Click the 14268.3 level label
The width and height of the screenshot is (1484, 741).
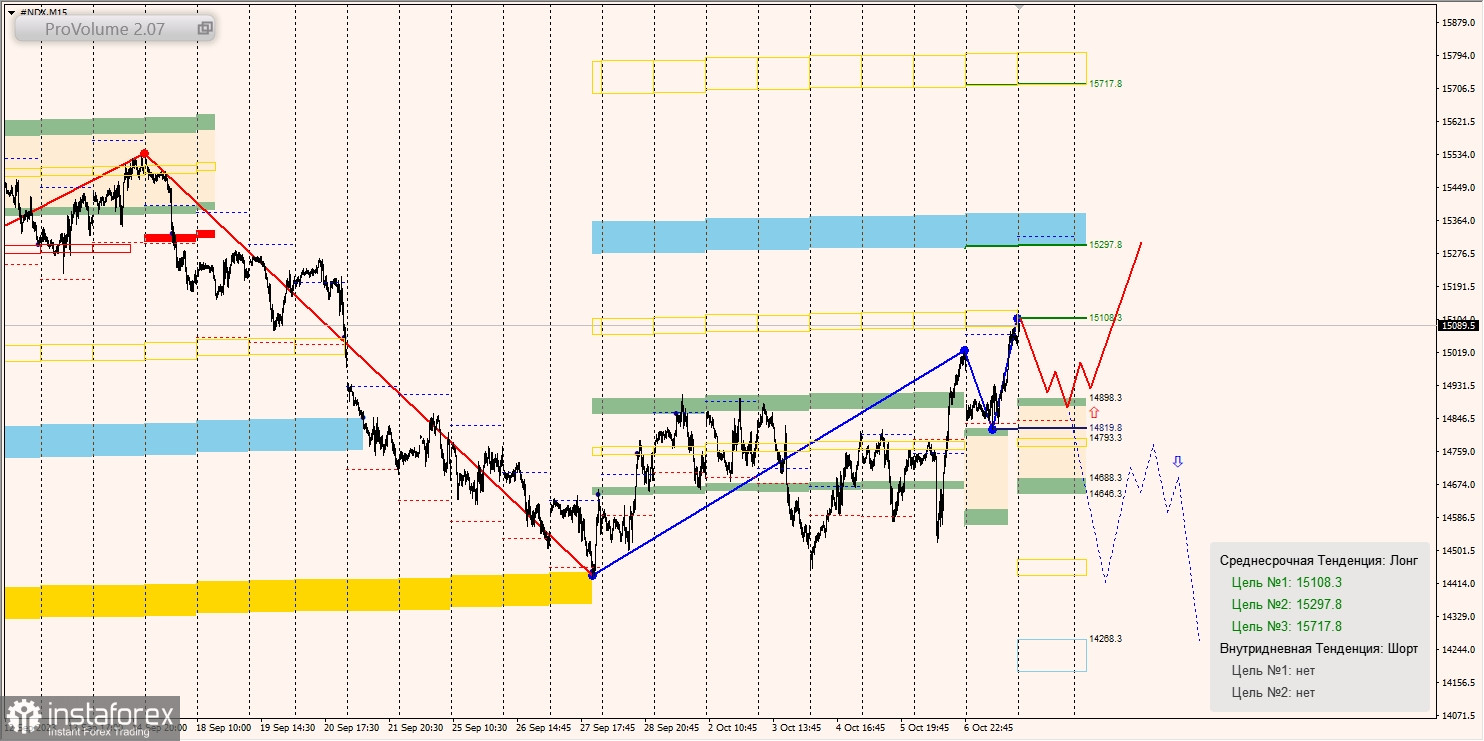click(x=1105, y=639)
